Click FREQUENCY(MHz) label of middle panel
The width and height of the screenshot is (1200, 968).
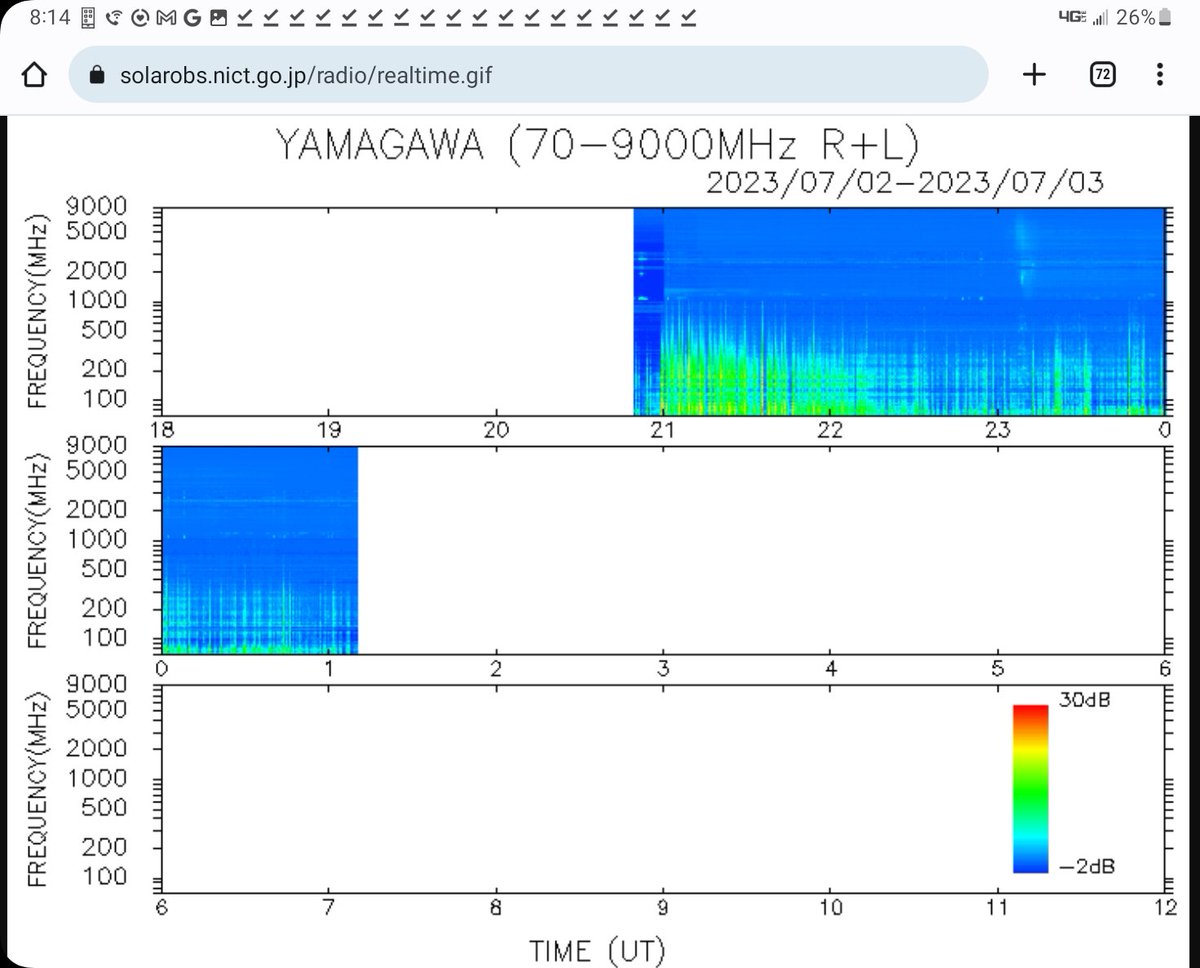[38, 550]
